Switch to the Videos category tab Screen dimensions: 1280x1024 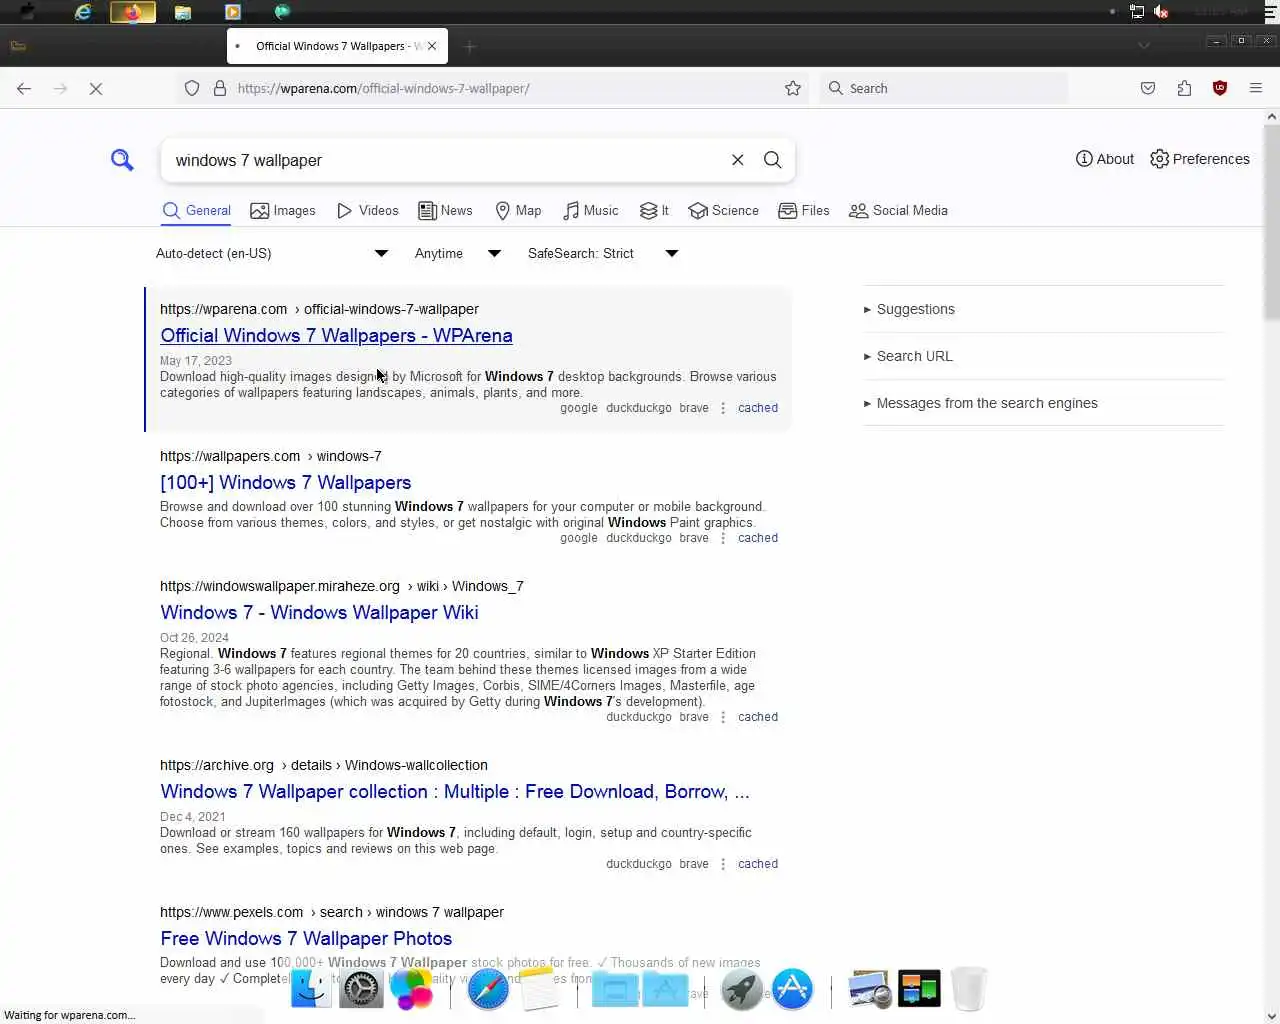pos(368,210)
